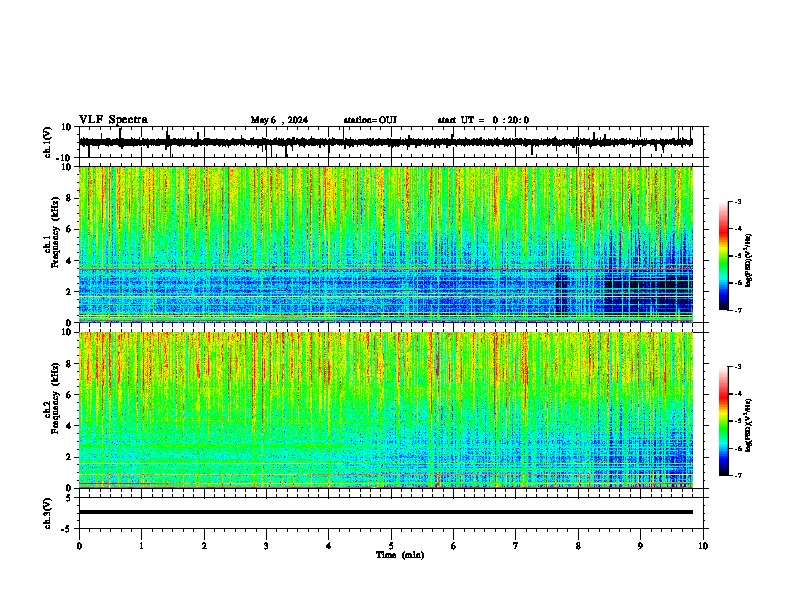Select the date 'May 6, 2024'
Image resolution: width=792 pixels, height=612 pixels.
(x=279, y=120)
